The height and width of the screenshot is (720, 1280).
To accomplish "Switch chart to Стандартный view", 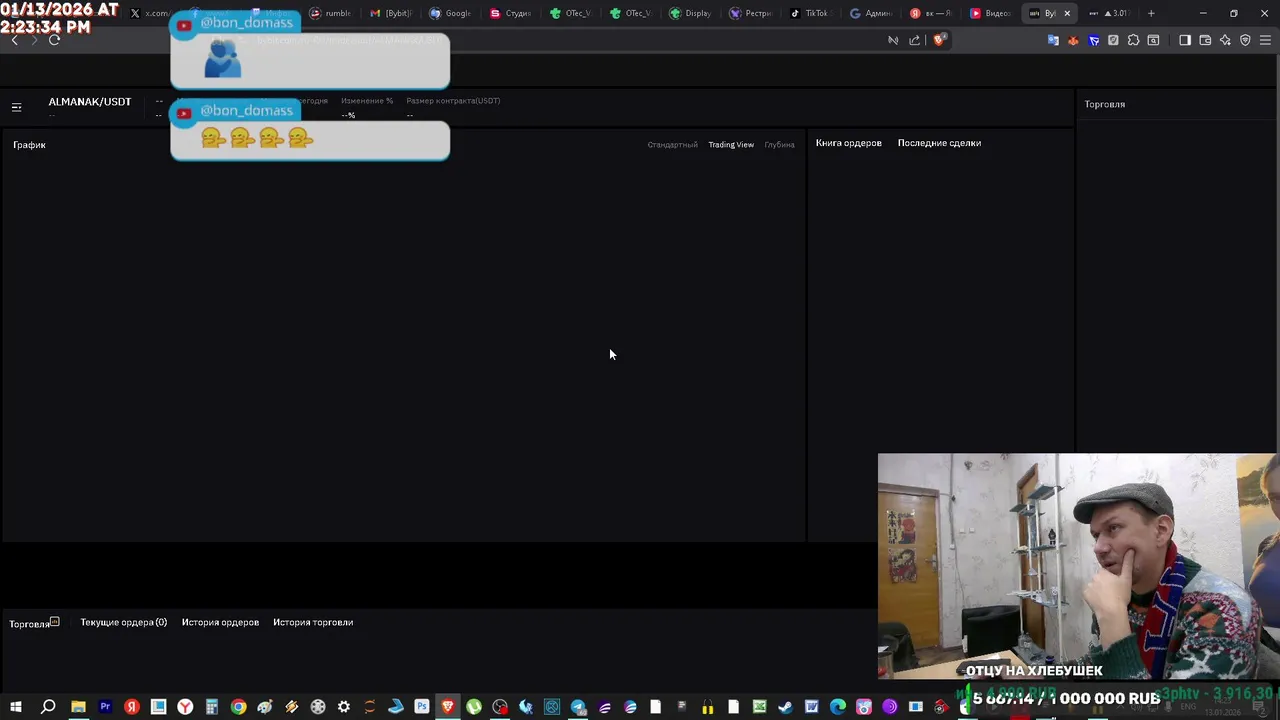I will click(x=672, y=145).
